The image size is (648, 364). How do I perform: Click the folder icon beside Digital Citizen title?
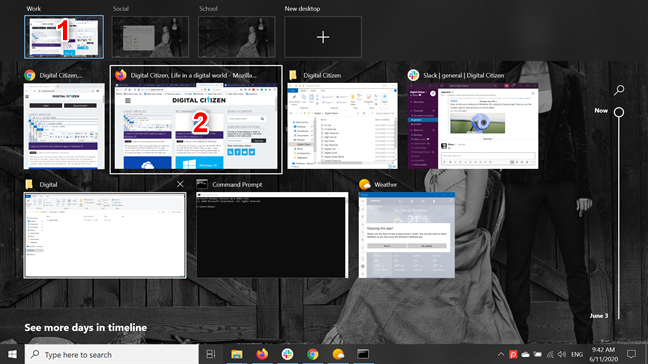coord(293,75)
